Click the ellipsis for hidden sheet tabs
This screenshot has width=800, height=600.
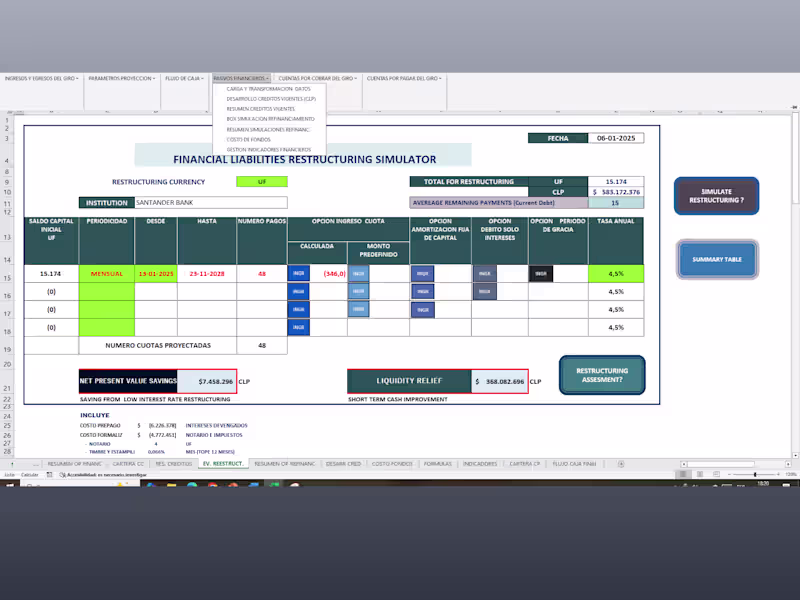(x=35, y=464)
